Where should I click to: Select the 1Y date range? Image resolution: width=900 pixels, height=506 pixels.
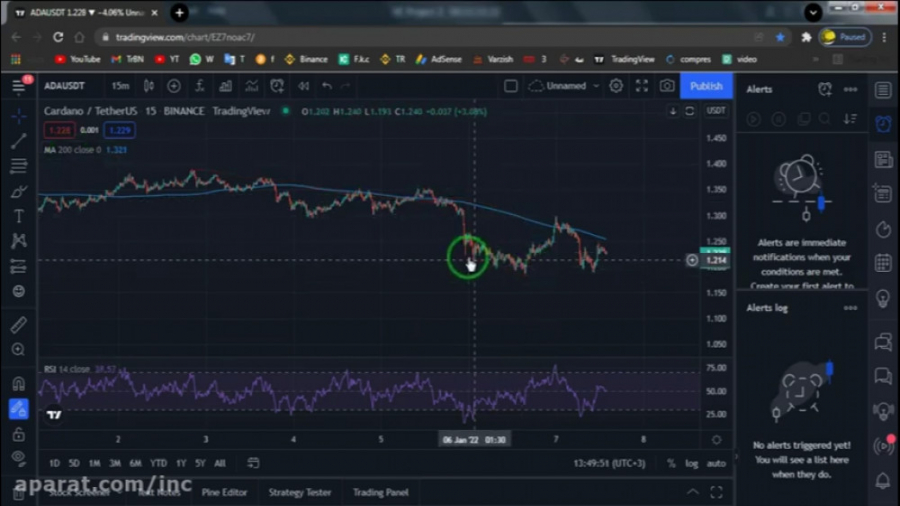[181, 463]
